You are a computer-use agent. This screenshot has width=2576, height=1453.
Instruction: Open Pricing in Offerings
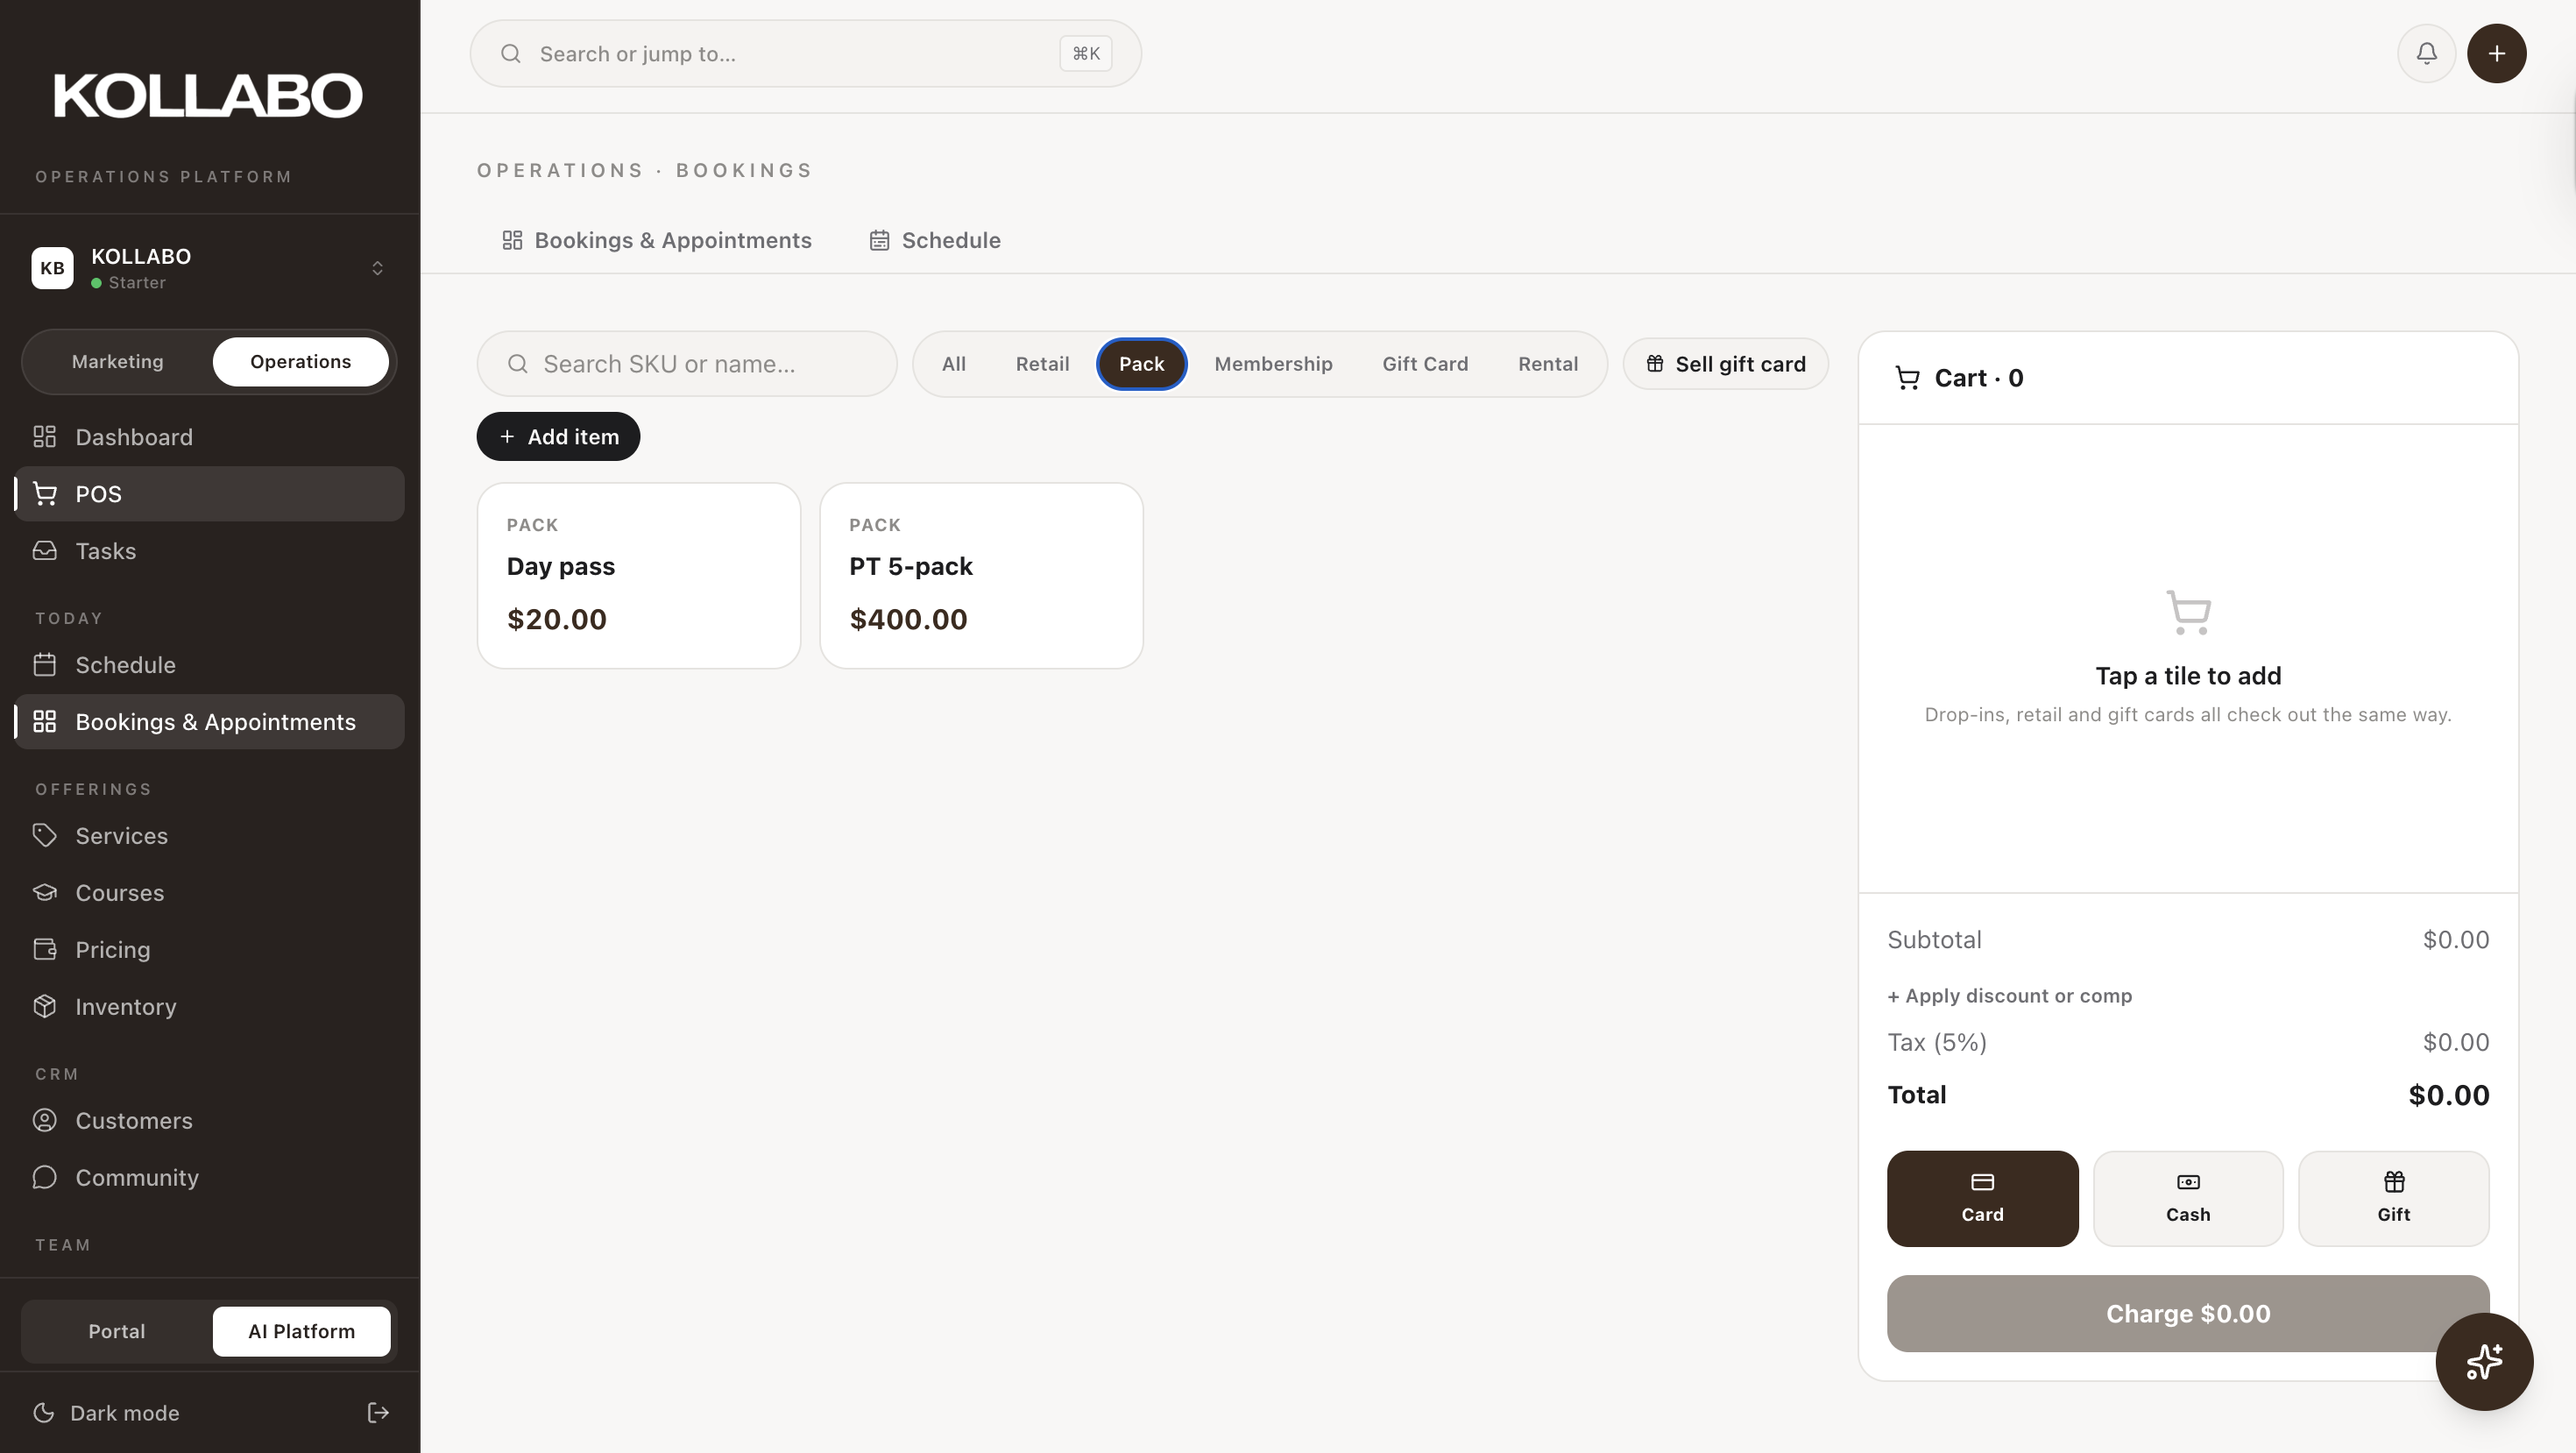tap(112, 949)
